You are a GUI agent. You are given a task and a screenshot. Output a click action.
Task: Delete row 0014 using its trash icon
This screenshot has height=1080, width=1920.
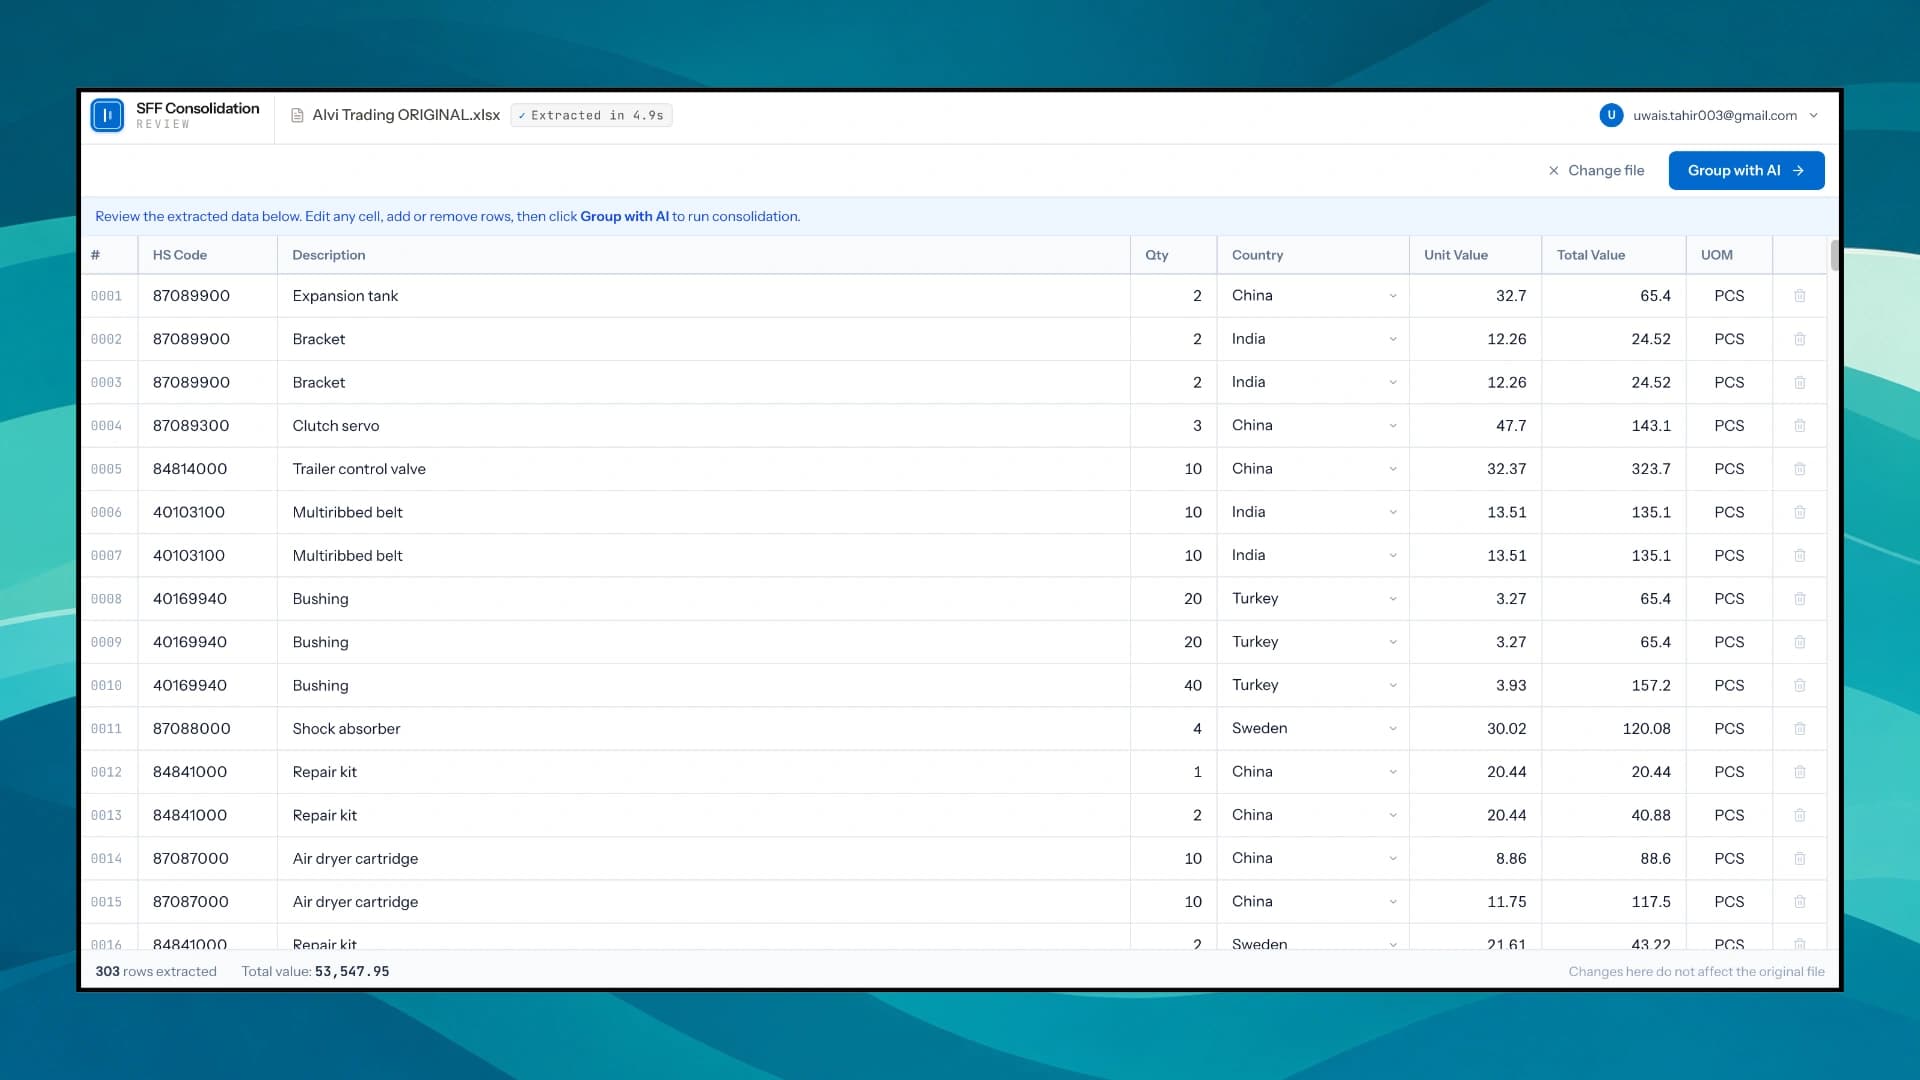(1800, 858)
